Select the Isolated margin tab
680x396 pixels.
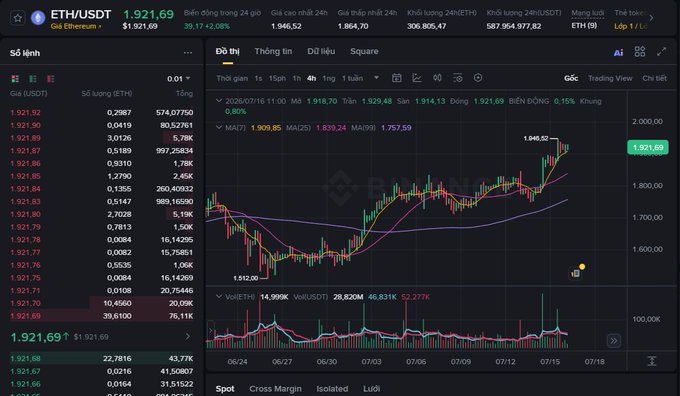[332, 389]
